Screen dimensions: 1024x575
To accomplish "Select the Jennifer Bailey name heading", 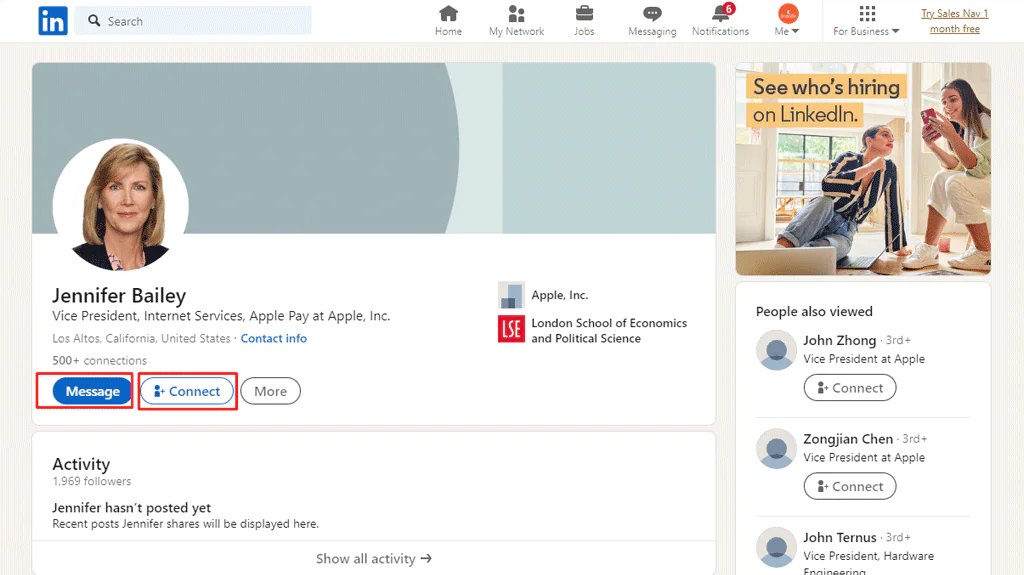I will [119, 295].
